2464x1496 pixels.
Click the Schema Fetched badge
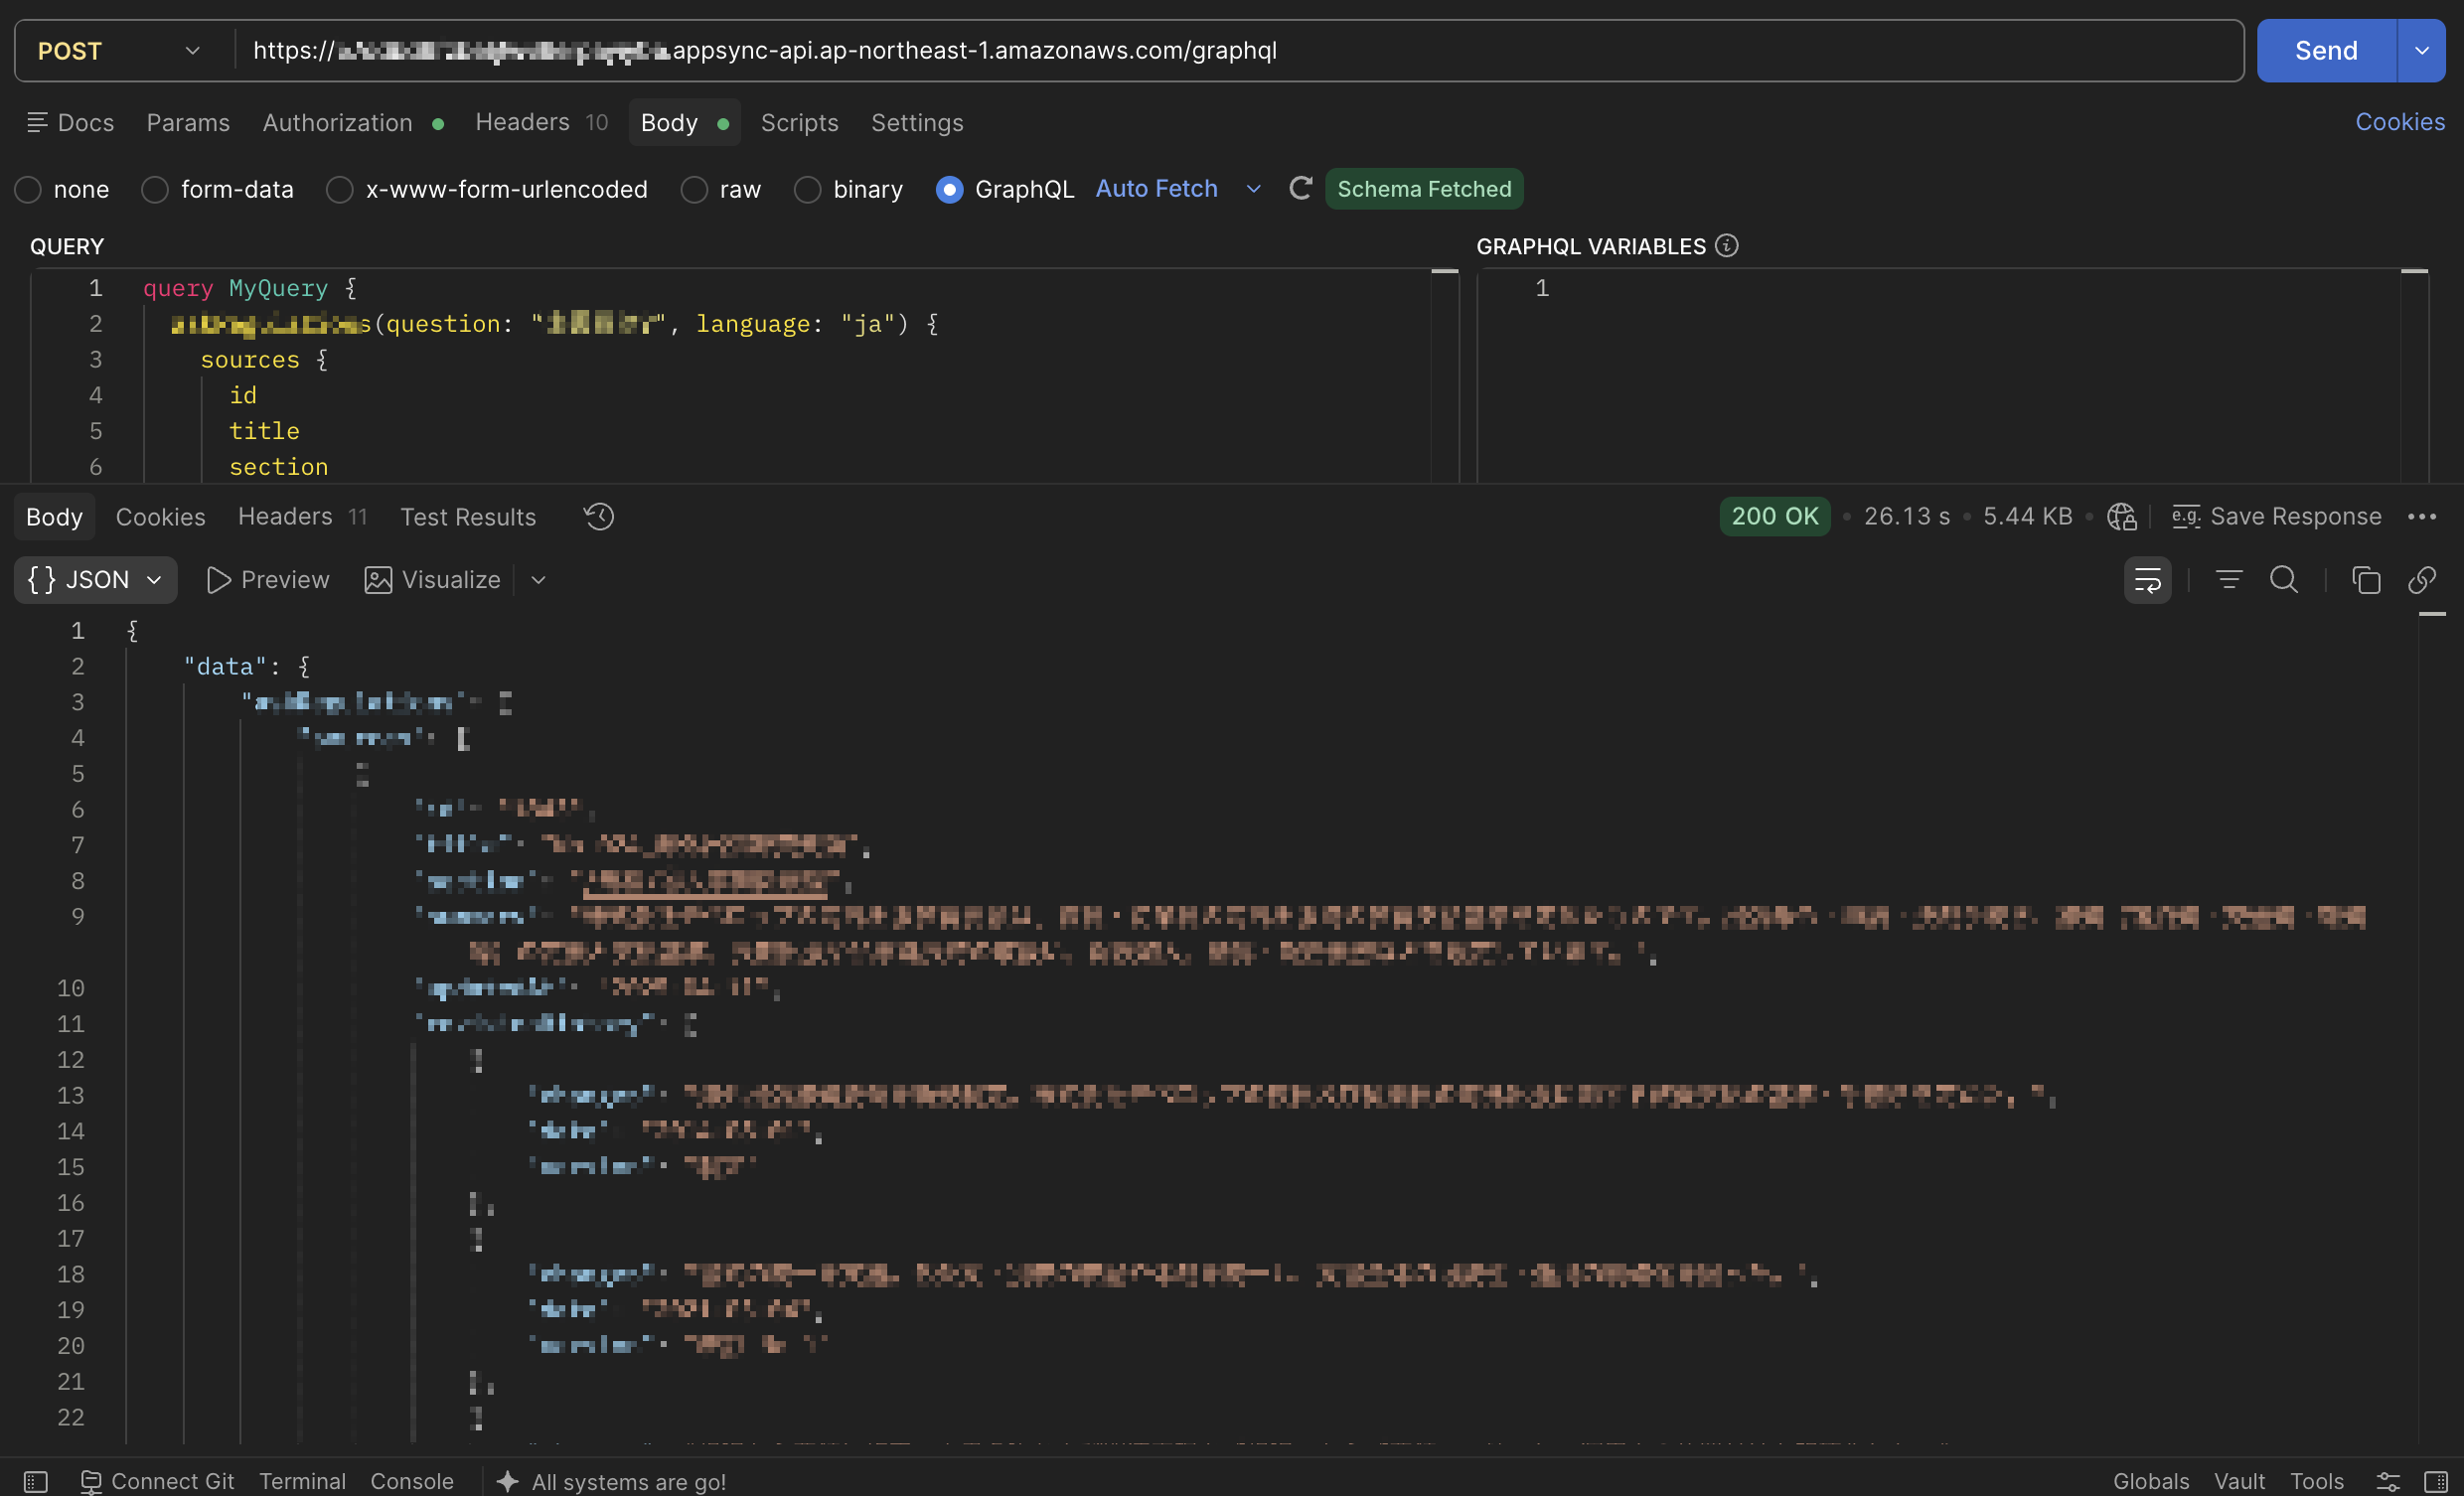click(x=1424, y=189)
